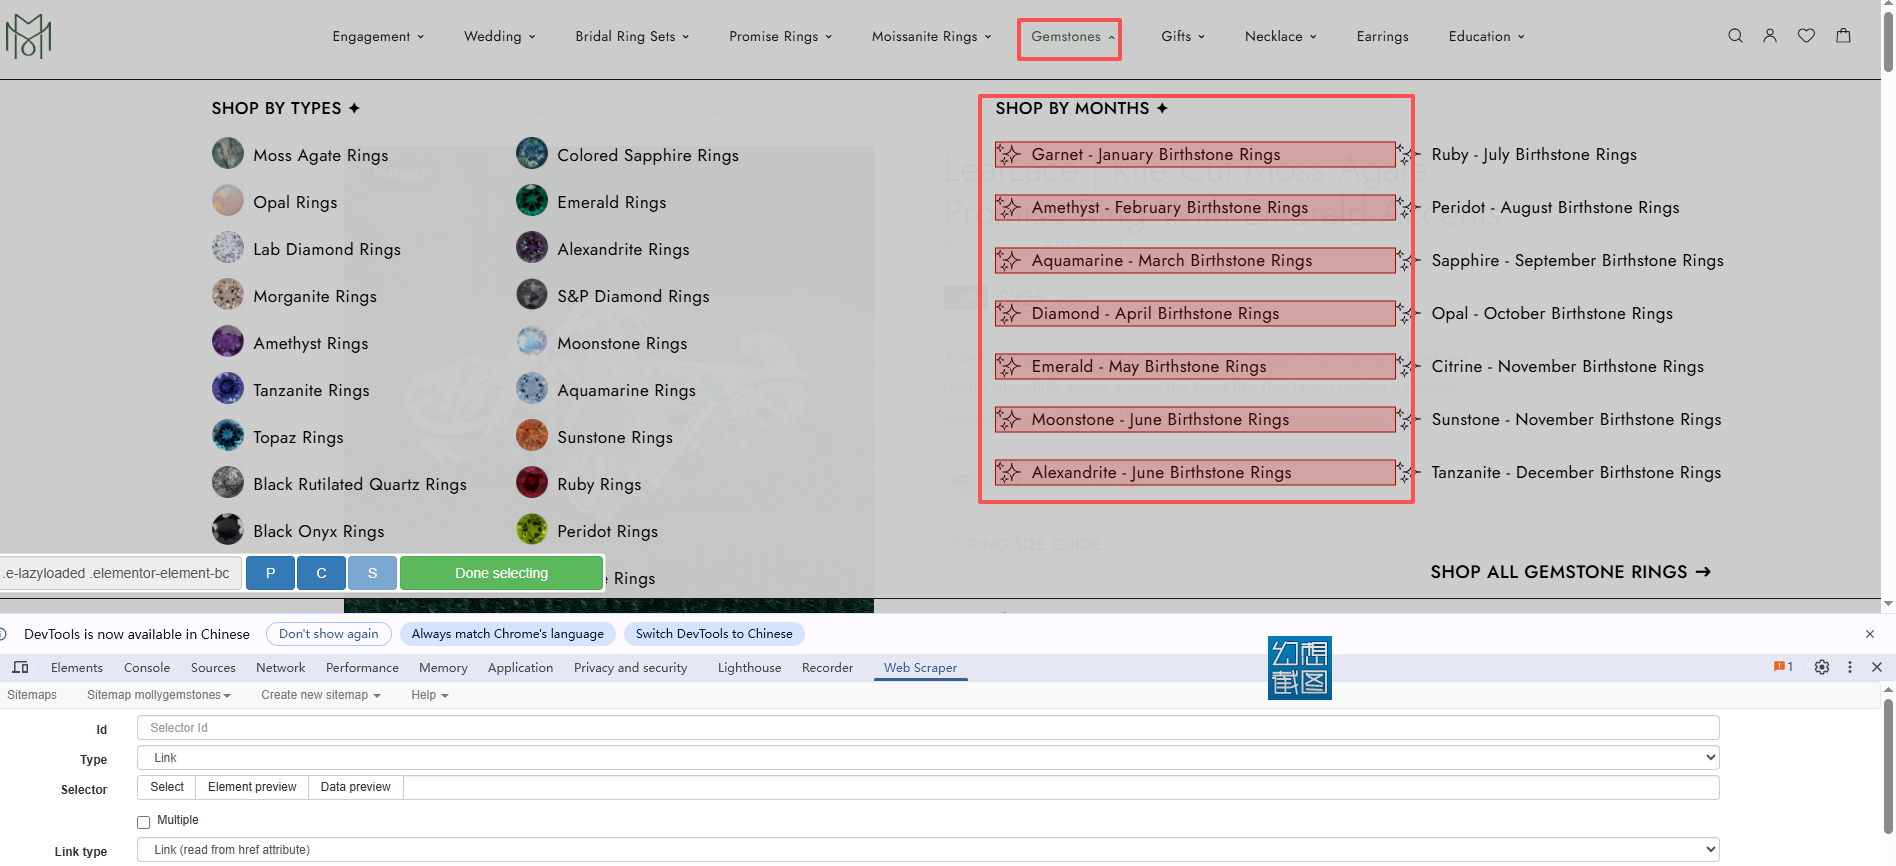Click the Emerald gemstone swatch icon

pos(532,201)
